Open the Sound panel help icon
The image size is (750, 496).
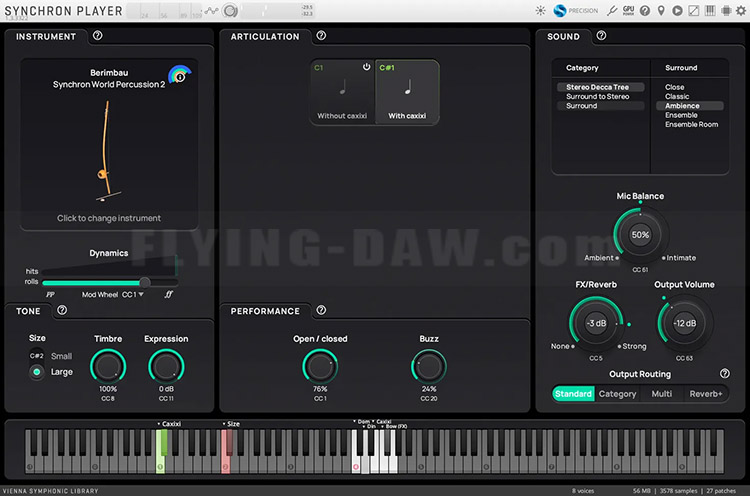[x=602, y=35]
